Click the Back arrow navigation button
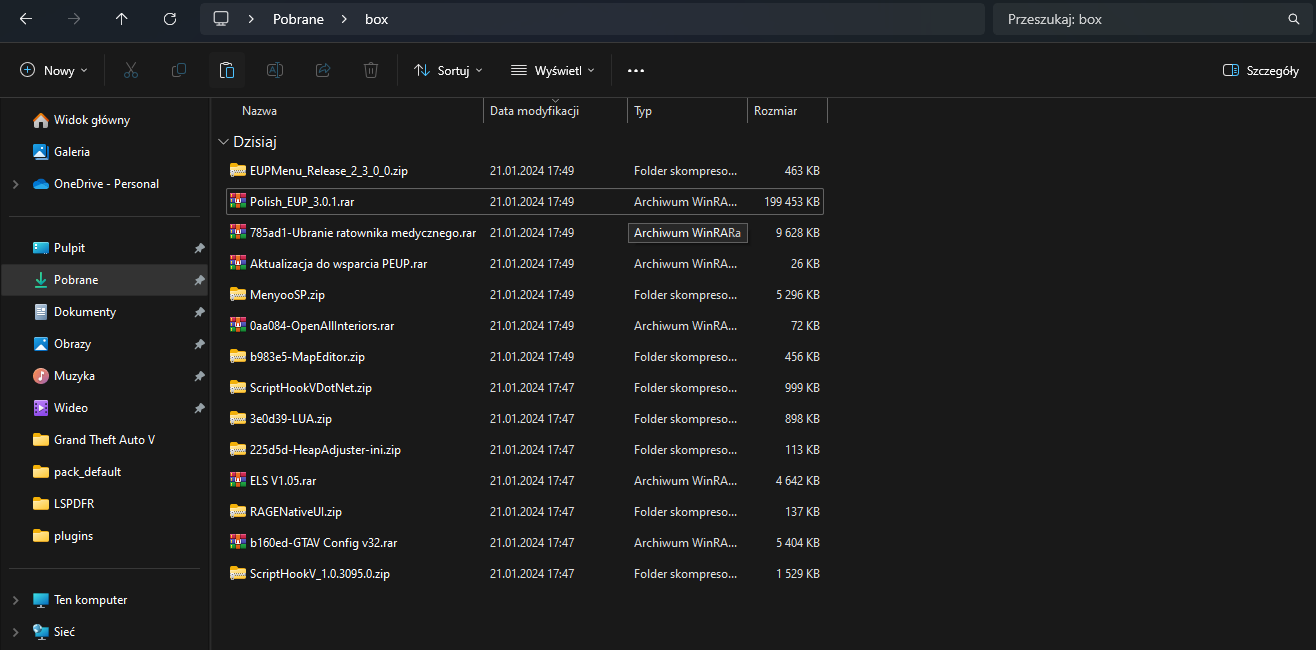1316x650 pixels. (x=26, y=19)
